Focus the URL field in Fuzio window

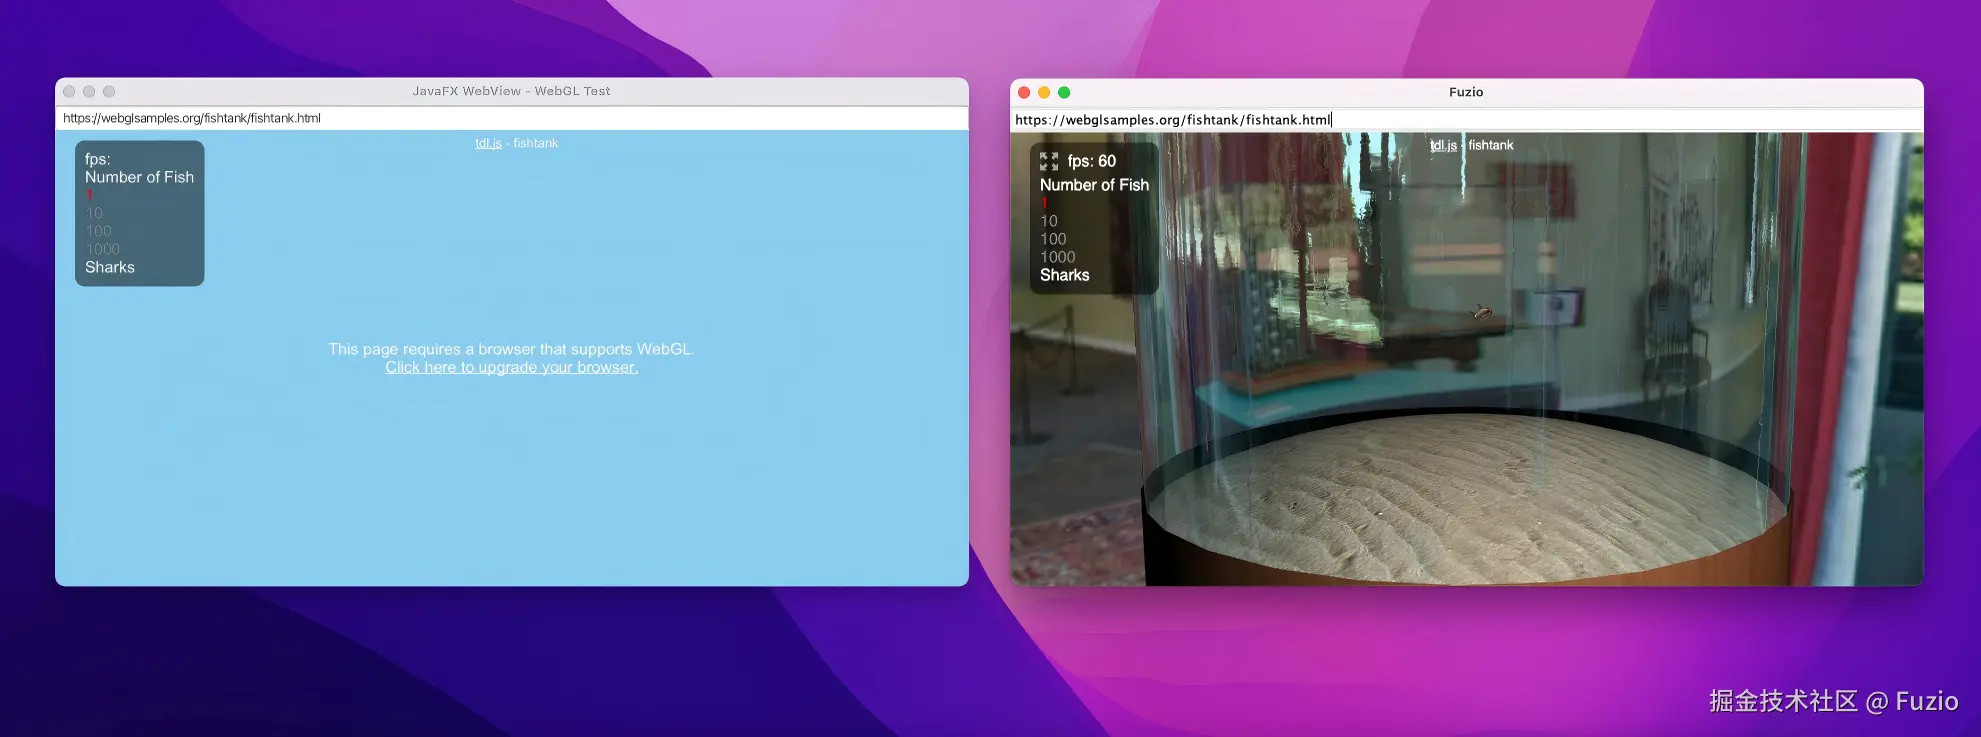coord(1467,120)
